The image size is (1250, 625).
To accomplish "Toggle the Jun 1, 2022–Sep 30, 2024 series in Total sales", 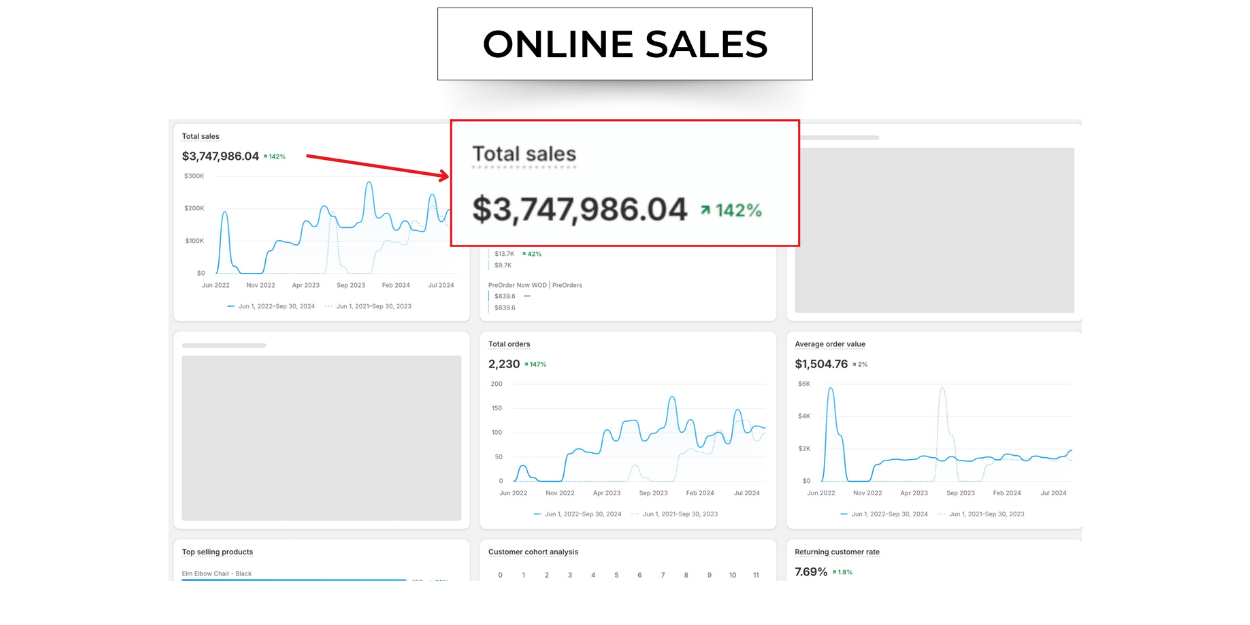I will click(276, 306).
